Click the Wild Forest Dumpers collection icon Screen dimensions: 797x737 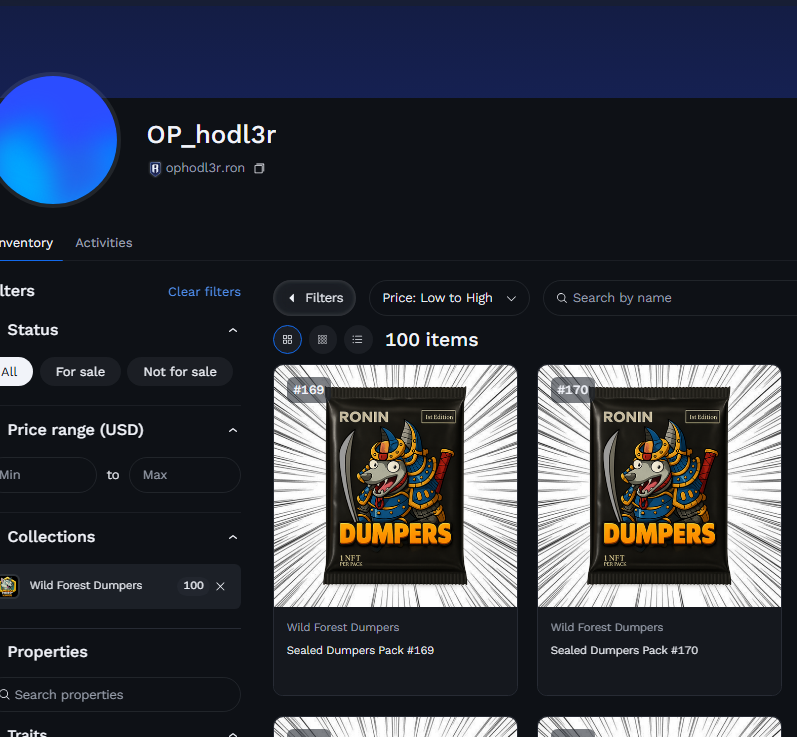[8, 586]
